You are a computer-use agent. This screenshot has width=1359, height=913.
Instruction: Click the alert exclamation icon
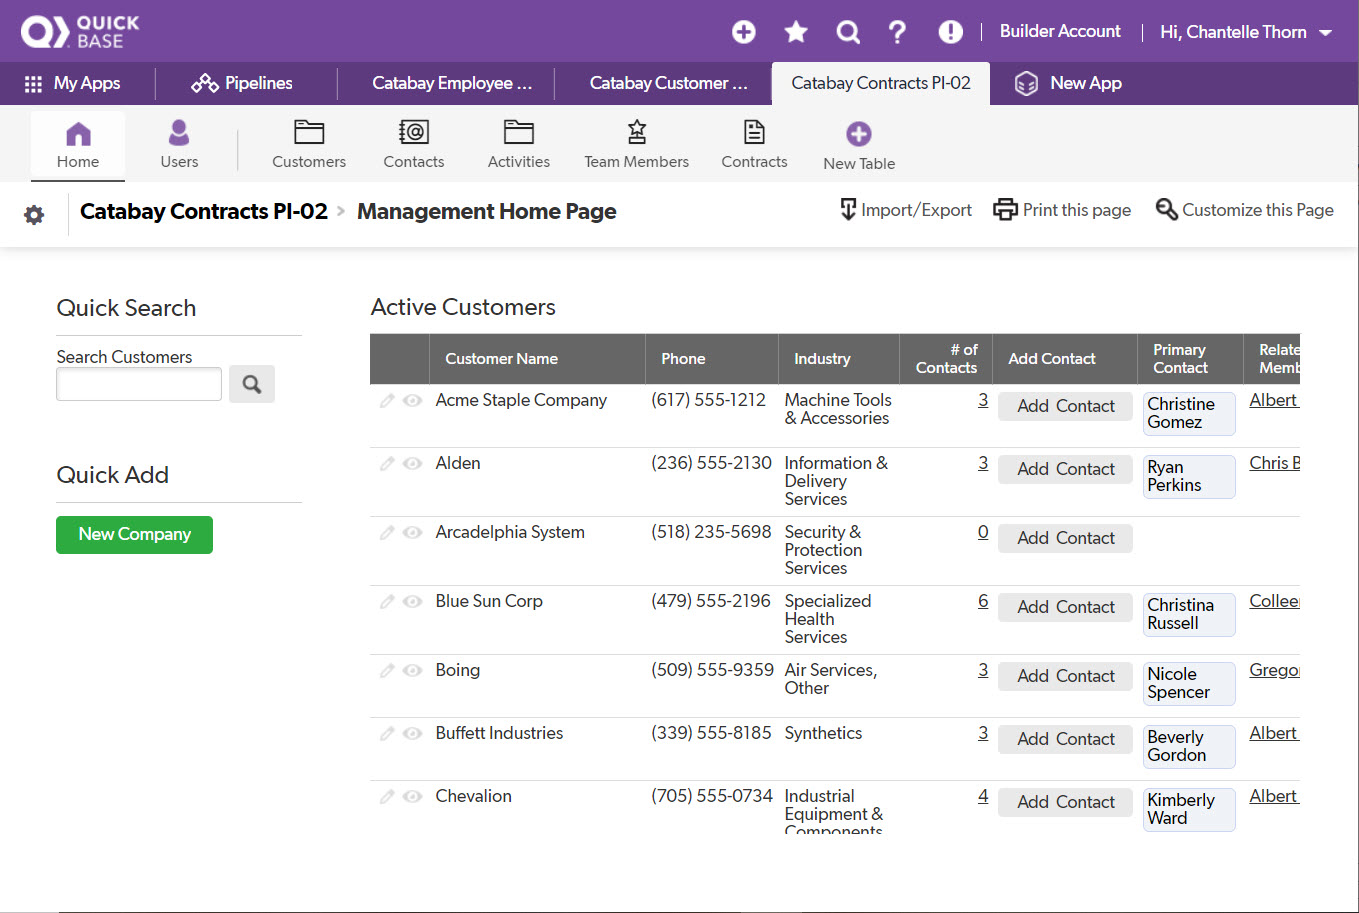click(x=950, y=32)
